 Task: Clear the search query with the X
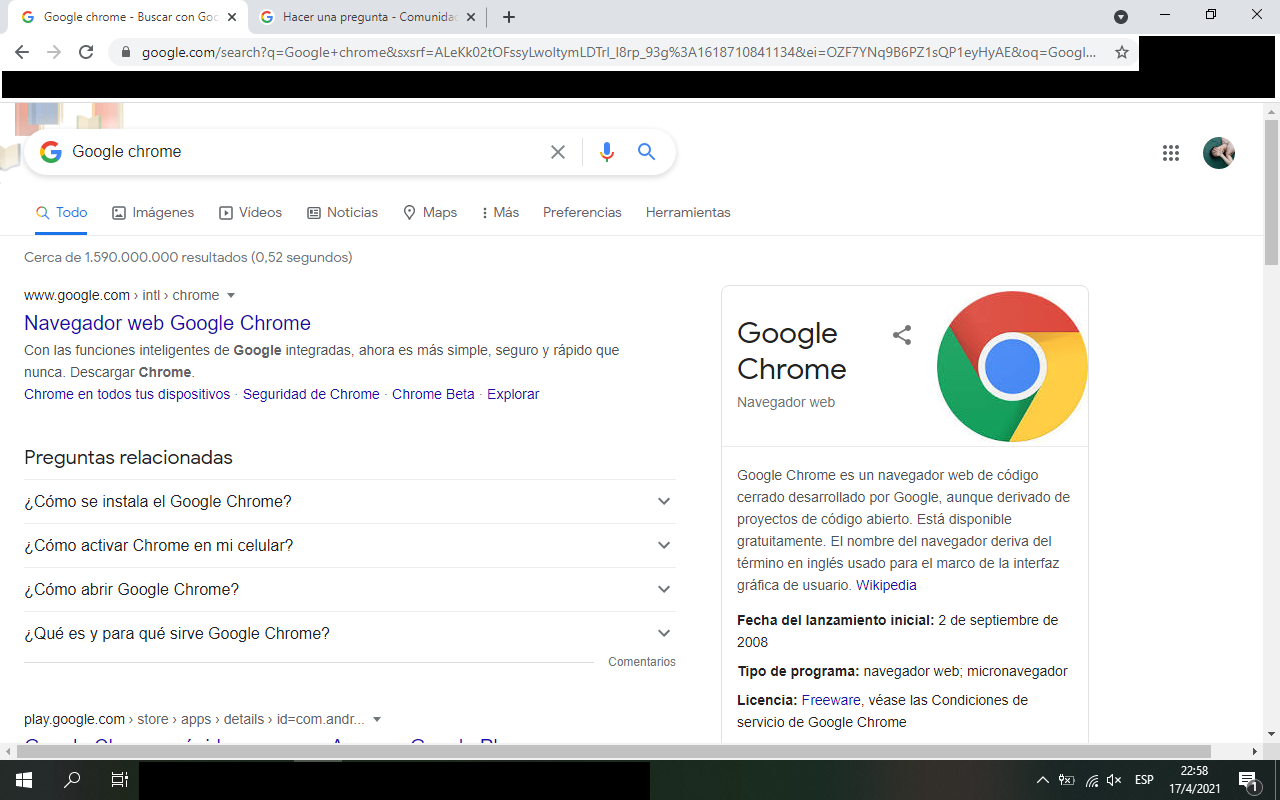click(558, 152)
